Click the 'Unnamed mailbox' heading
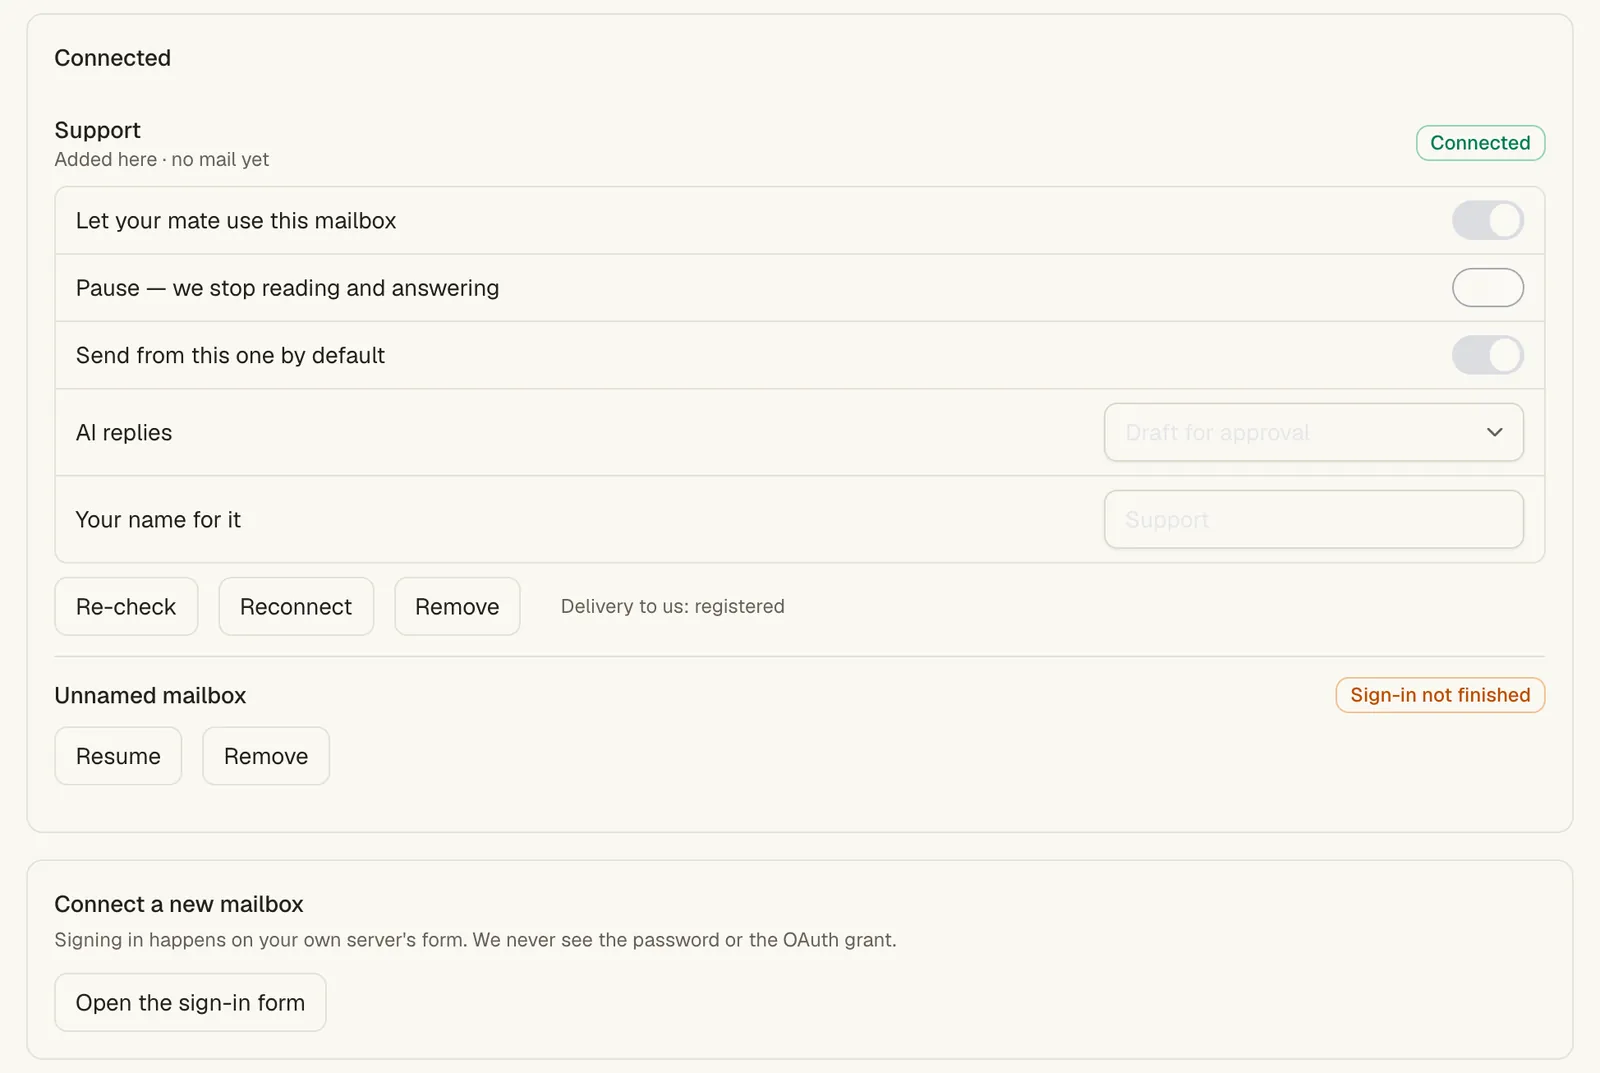 click(x=150, y=695)
